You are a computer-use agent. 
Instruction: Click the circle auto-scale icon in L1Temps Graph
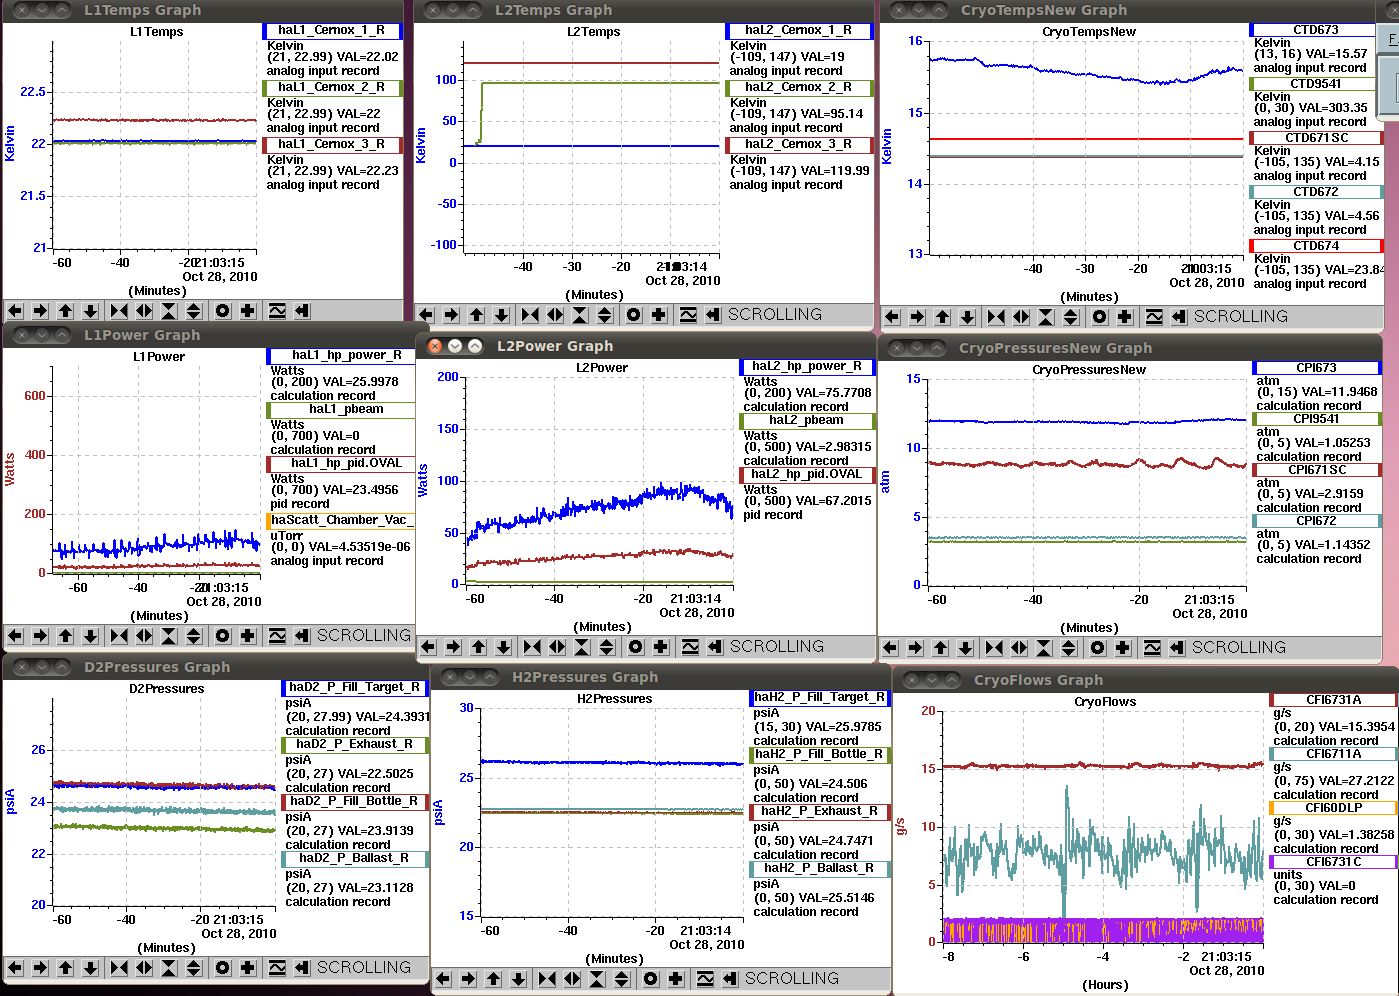(222, 311)
